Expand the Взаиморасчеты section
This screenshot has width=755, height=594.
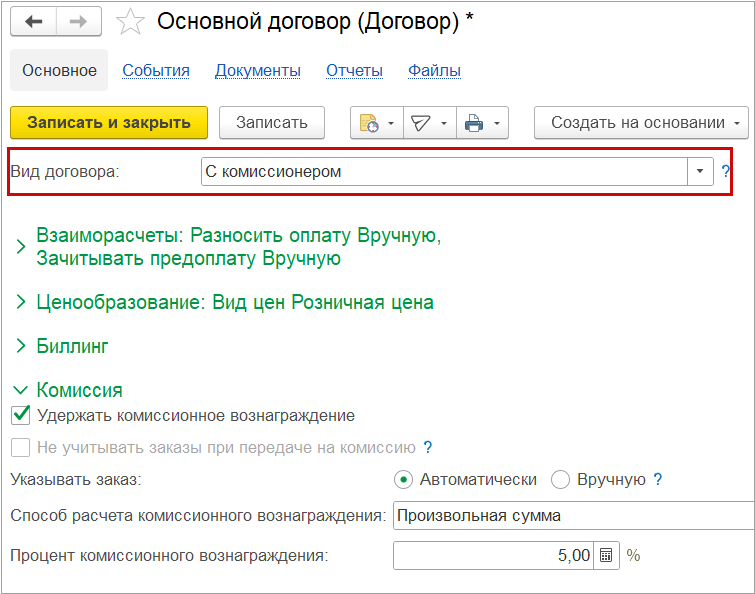20,246
